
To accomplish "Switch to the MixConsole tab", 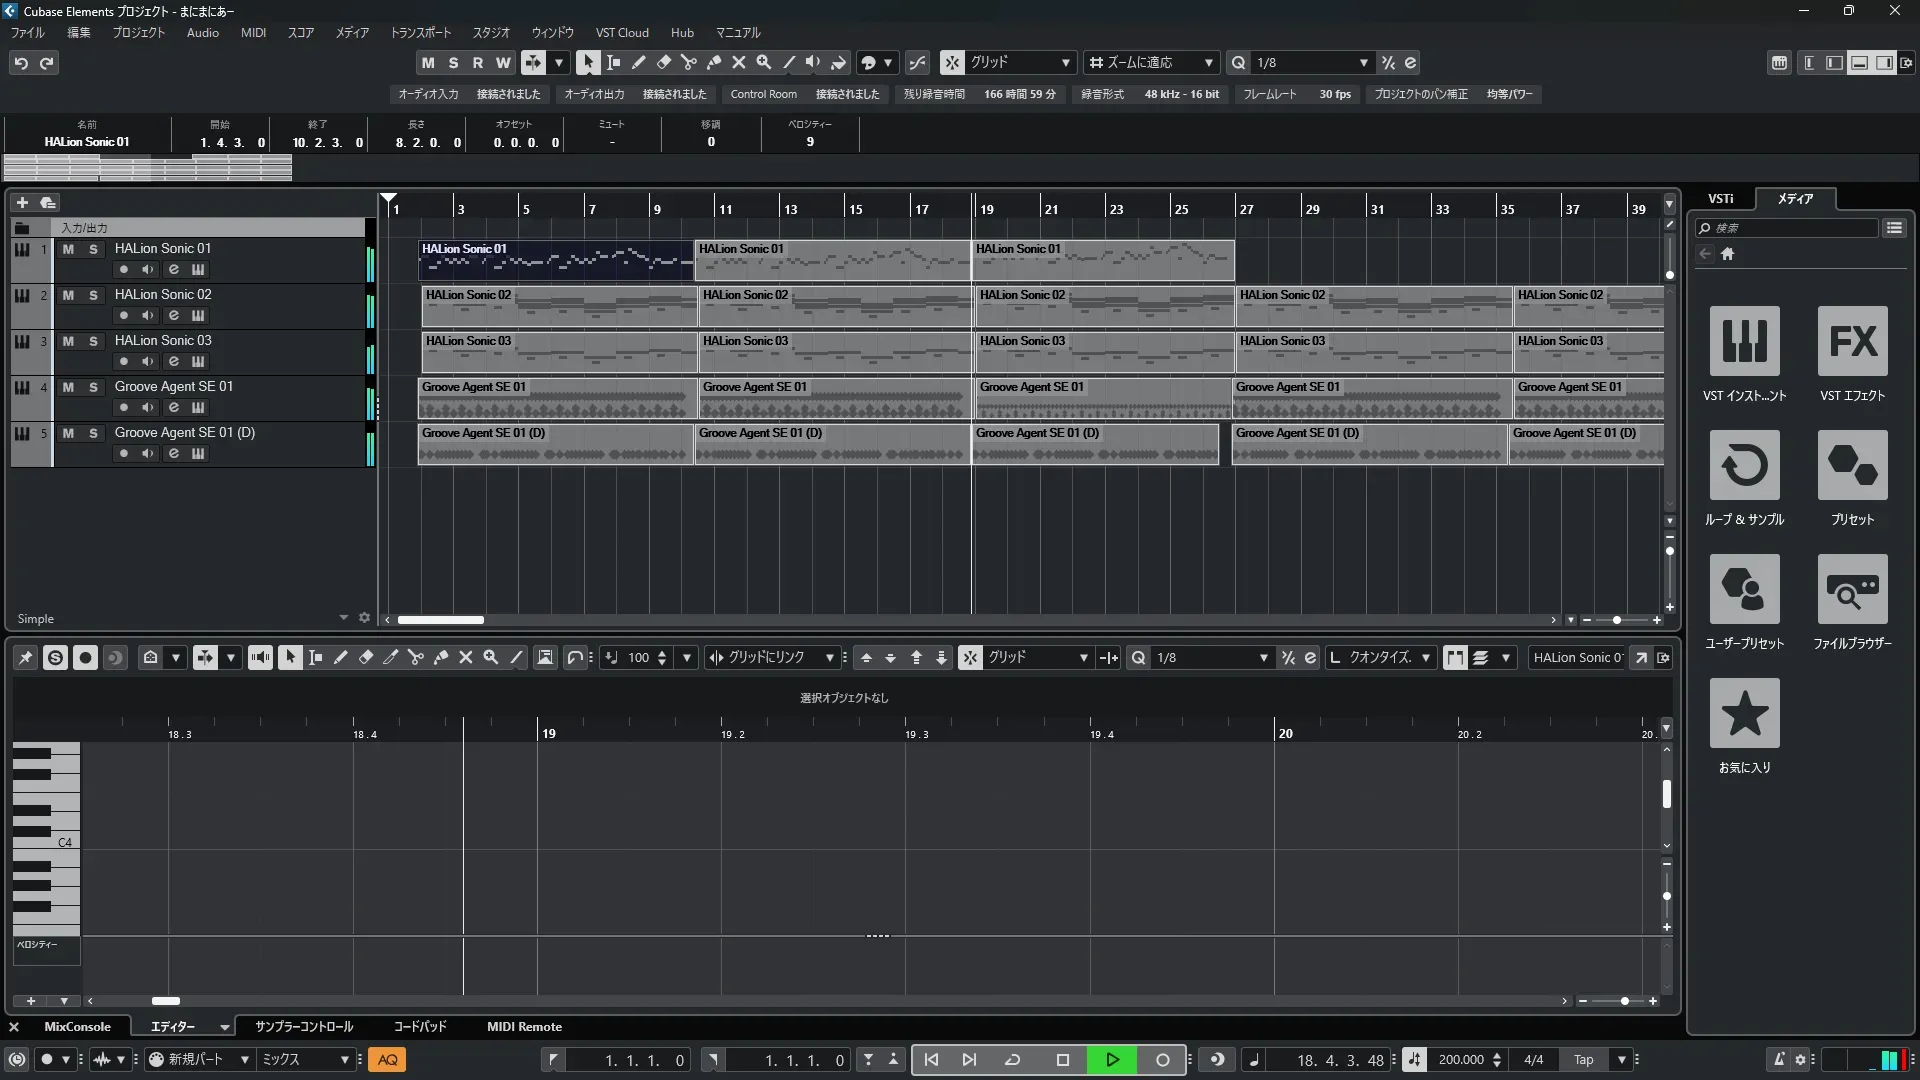I will pos(77,1027).
